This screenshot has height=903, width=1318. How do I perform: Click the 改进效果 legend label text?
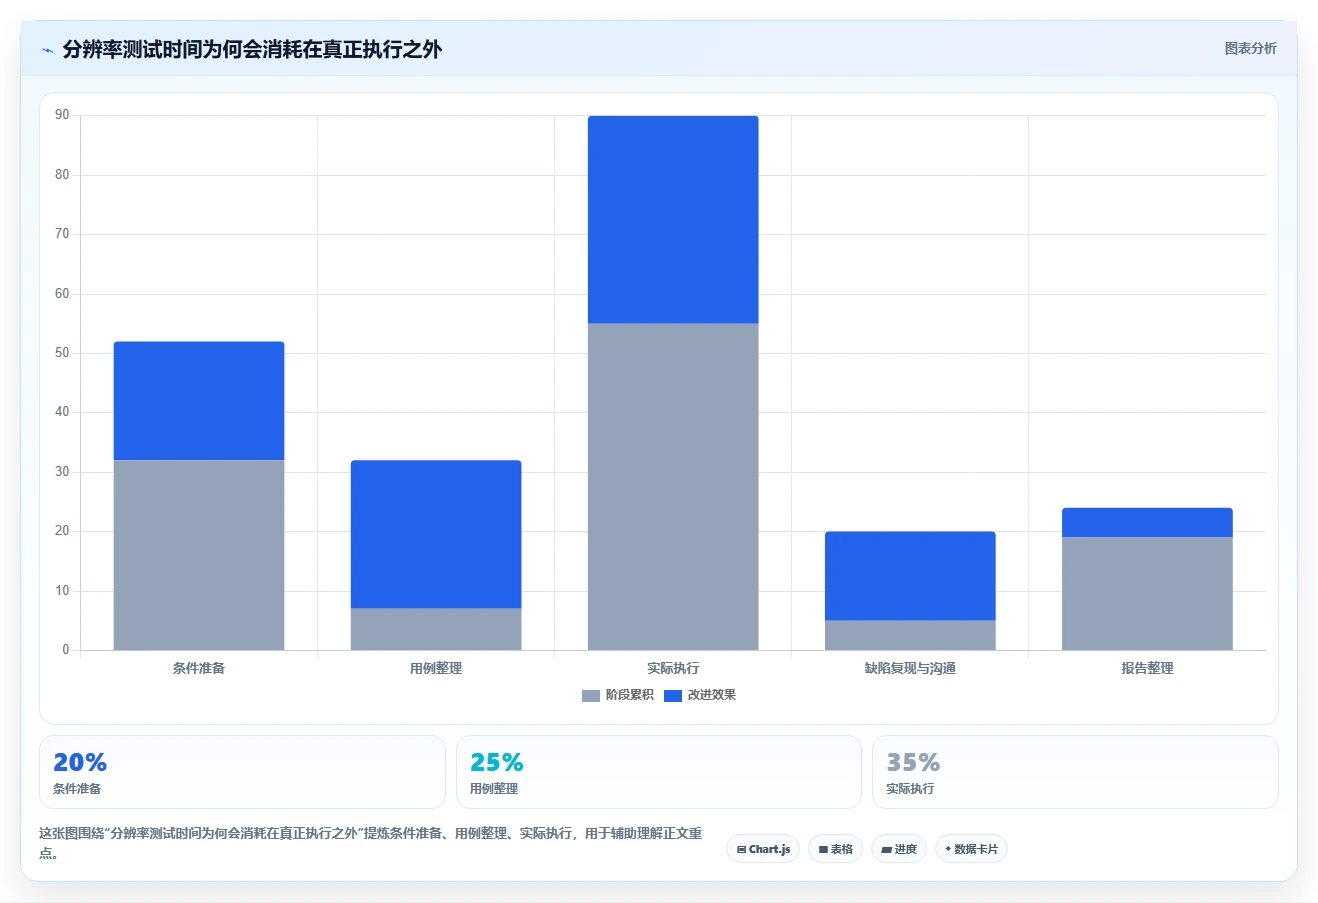(712, 695)
